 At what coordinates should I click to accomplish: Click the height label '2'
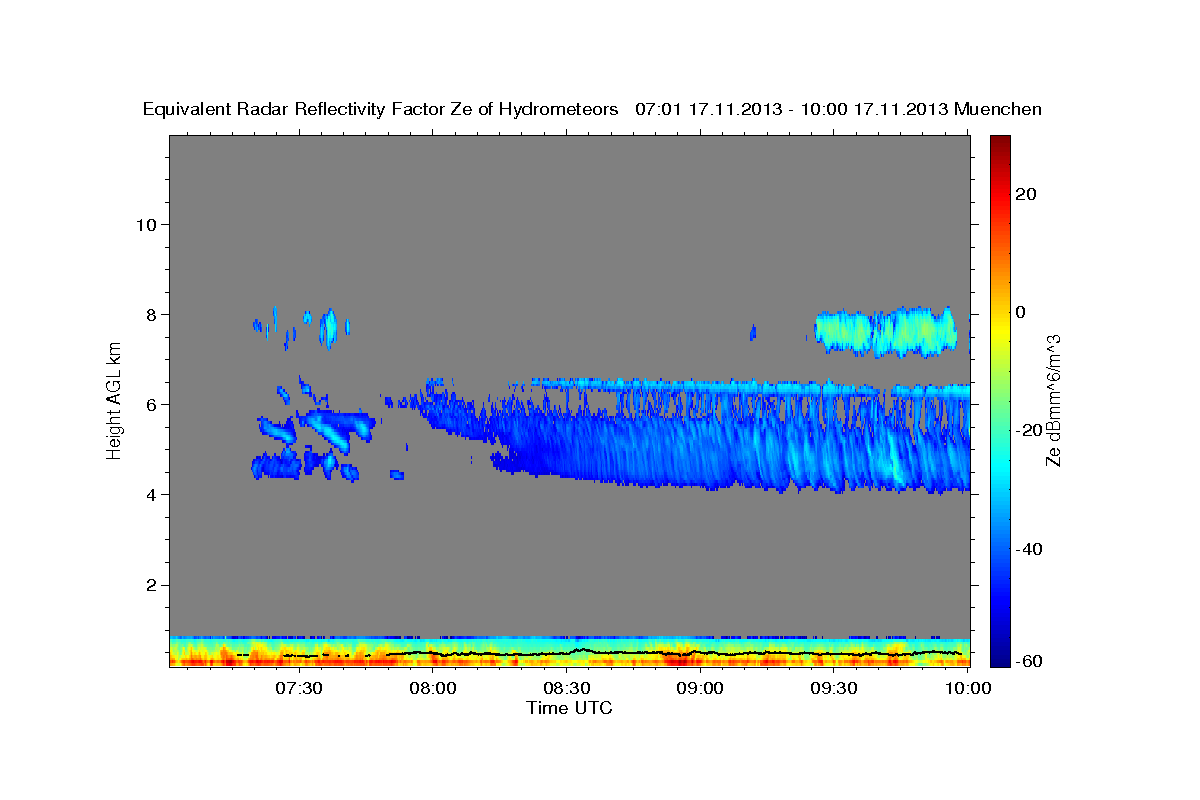click(149, 584)
